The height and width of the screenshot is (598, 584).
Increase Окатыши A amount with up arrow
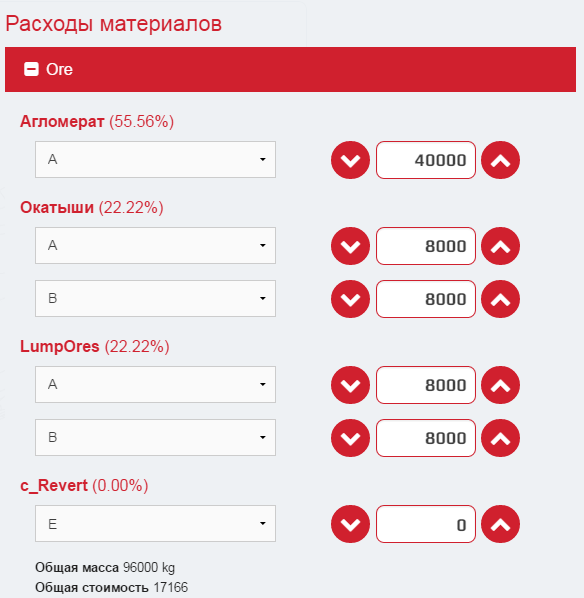pos(500,246)
